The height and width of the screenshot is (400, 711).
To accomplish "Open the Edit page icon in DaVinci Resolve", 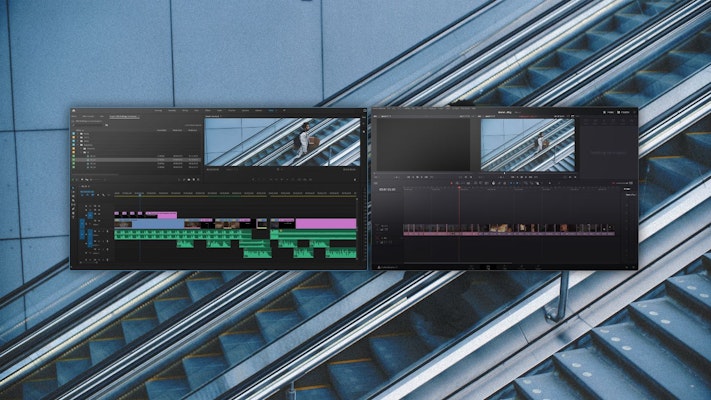I will coord(489,266).
